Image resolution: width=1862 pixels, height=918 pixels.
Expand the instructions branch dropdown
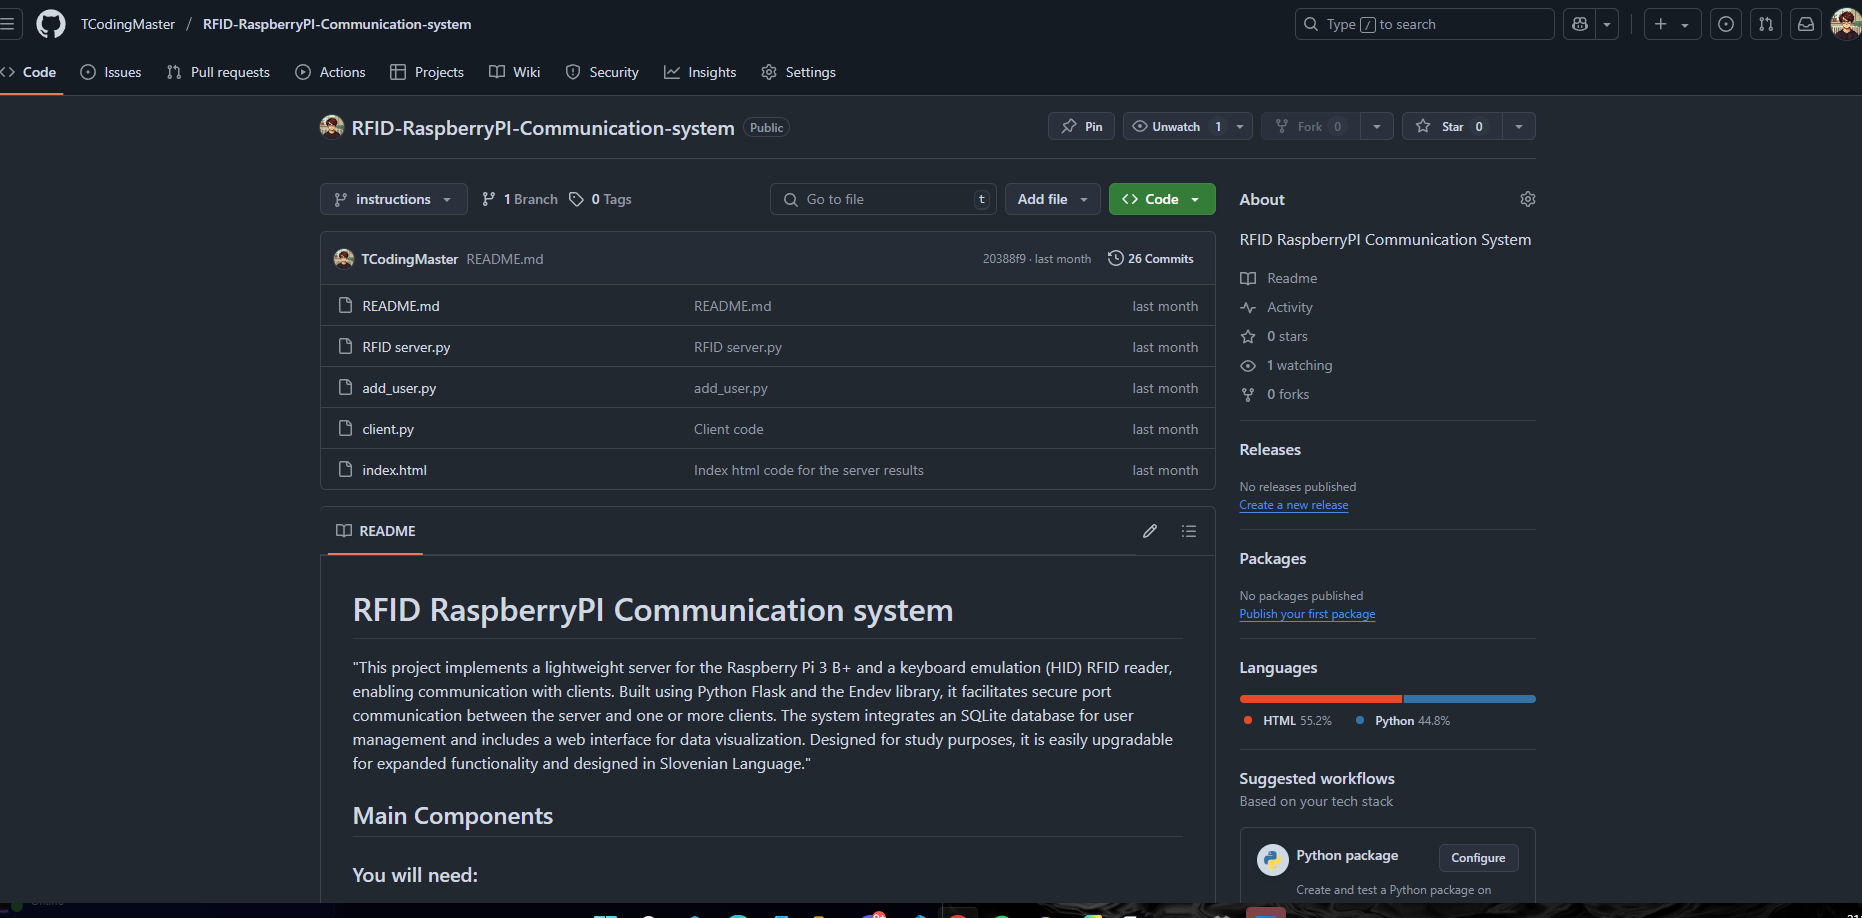[x=393, y=199]
